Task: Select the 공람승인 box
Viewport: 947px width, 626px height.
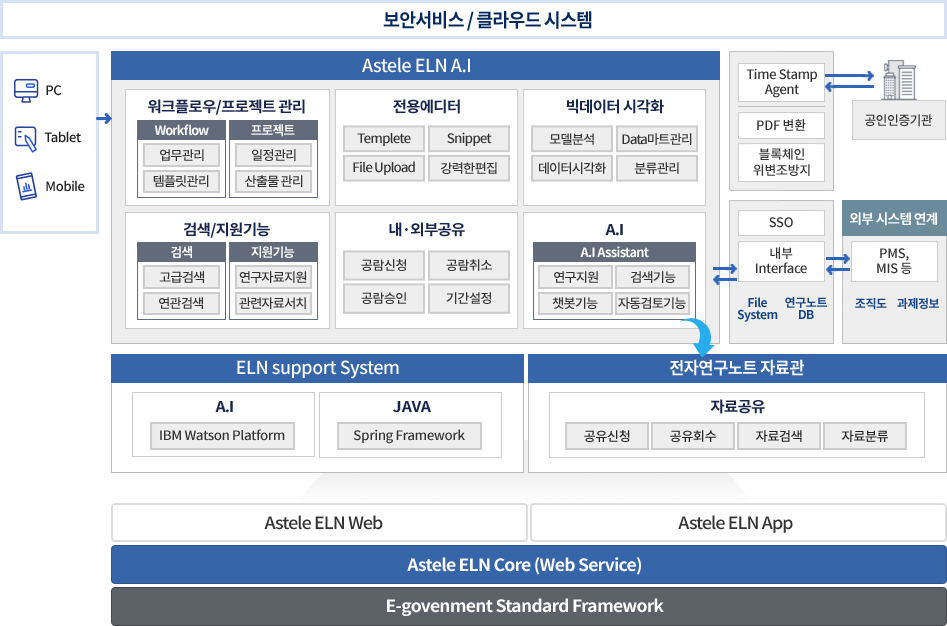Action: 384,298
